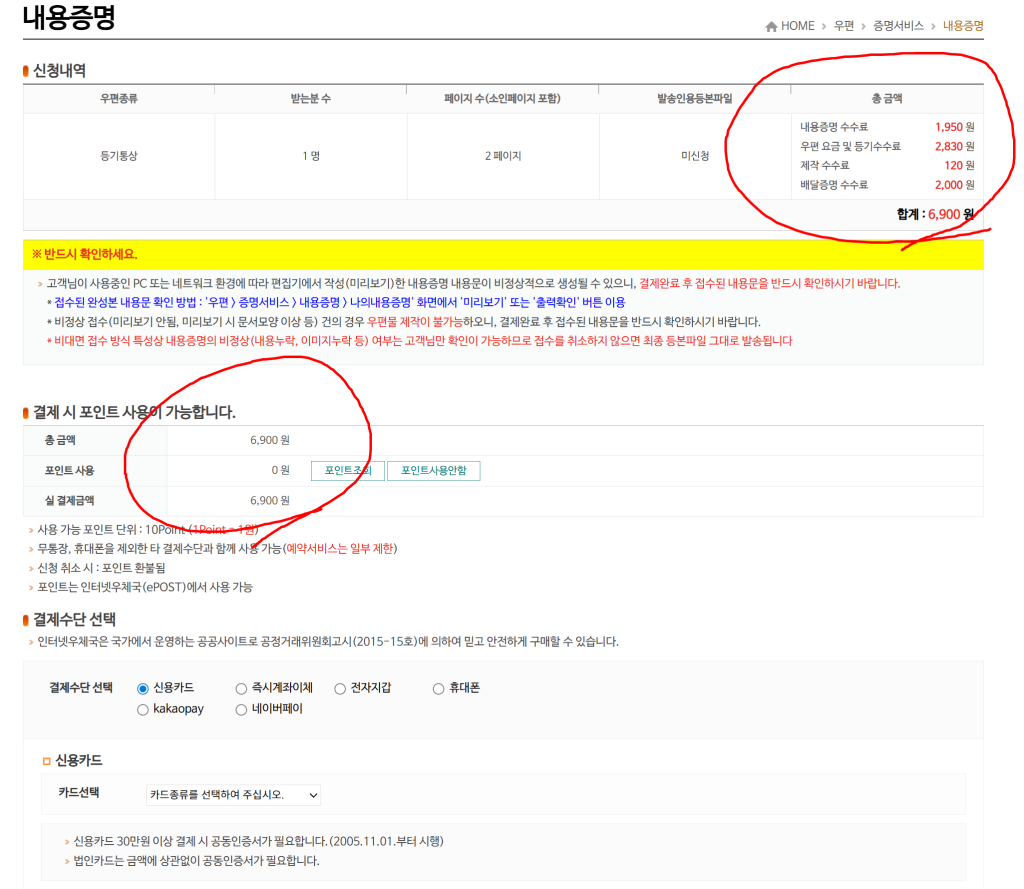The width and height of the screenshot is (1024, 889).
Task: Open the 카드종류를 선택하여 주십시오 dropdown
Action: click(x=233, y=795)
